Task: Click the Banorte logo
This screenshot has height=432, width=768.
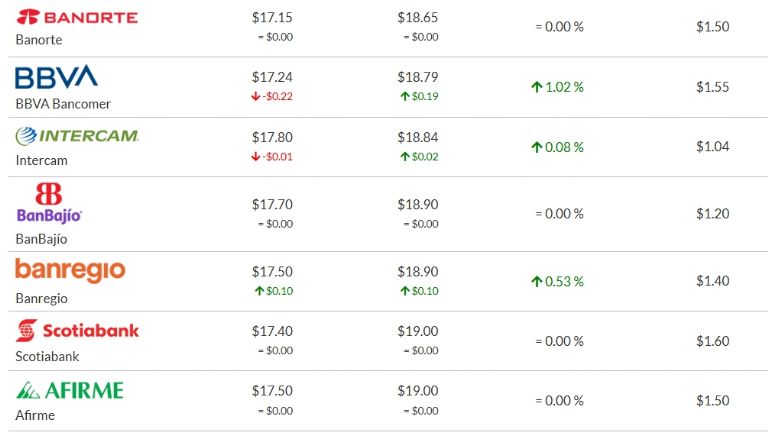Action: [77, 17]
